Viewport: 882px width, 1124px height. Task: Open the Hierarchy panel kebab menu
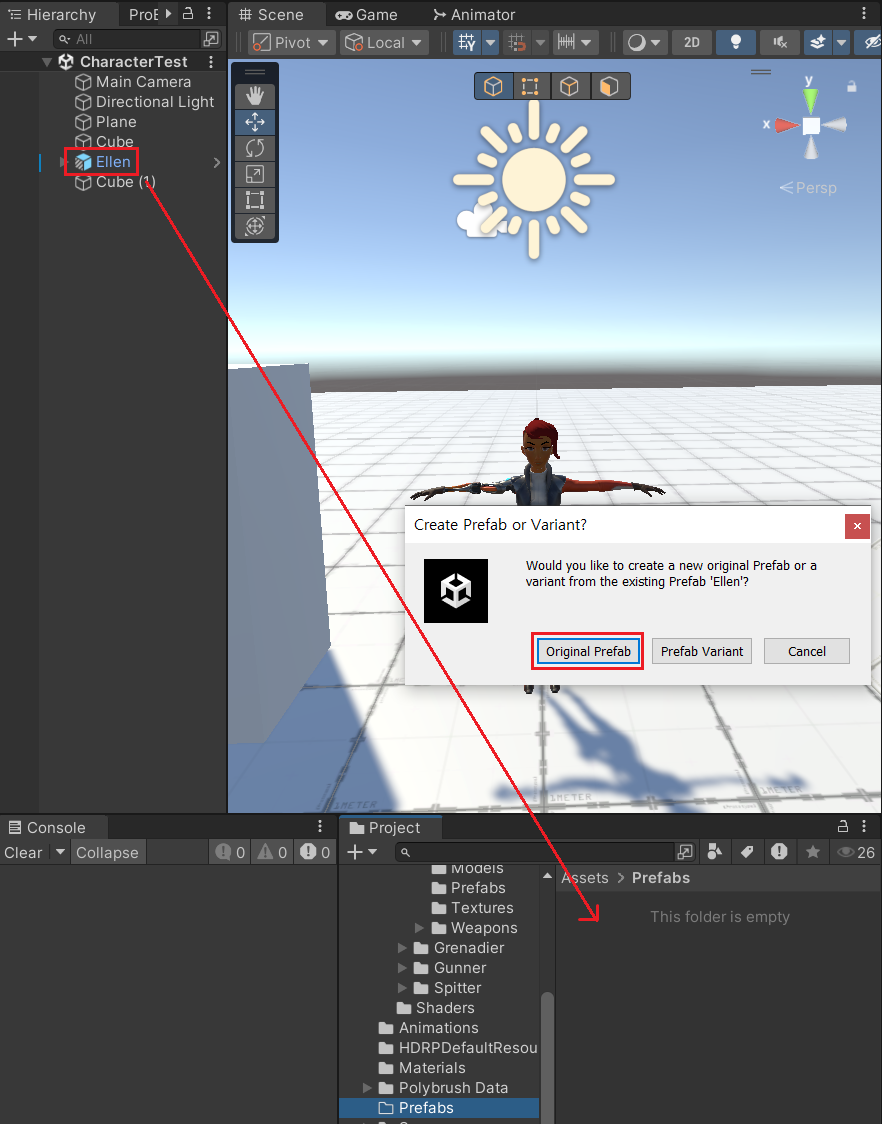(x=209, y=13)
